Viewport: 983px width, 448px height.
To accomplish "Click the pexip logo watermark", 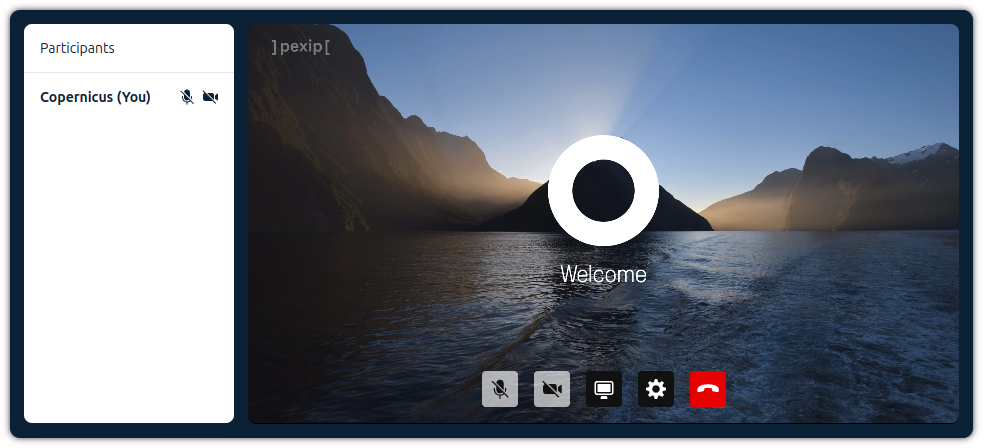I will (300, 47).
